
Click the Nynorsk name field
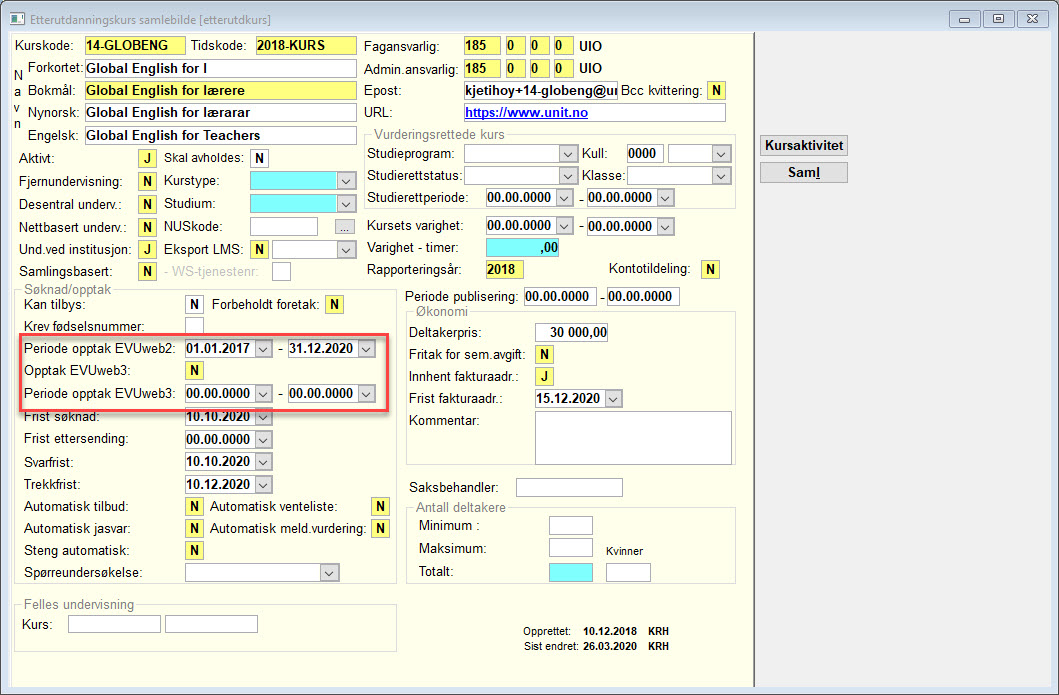[x=221, y=113]
